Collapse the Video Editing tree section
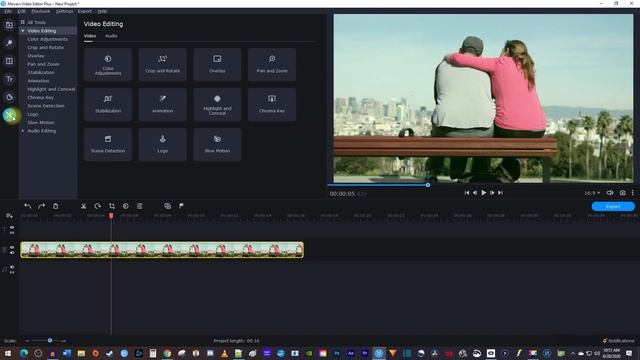 (23, 31)
